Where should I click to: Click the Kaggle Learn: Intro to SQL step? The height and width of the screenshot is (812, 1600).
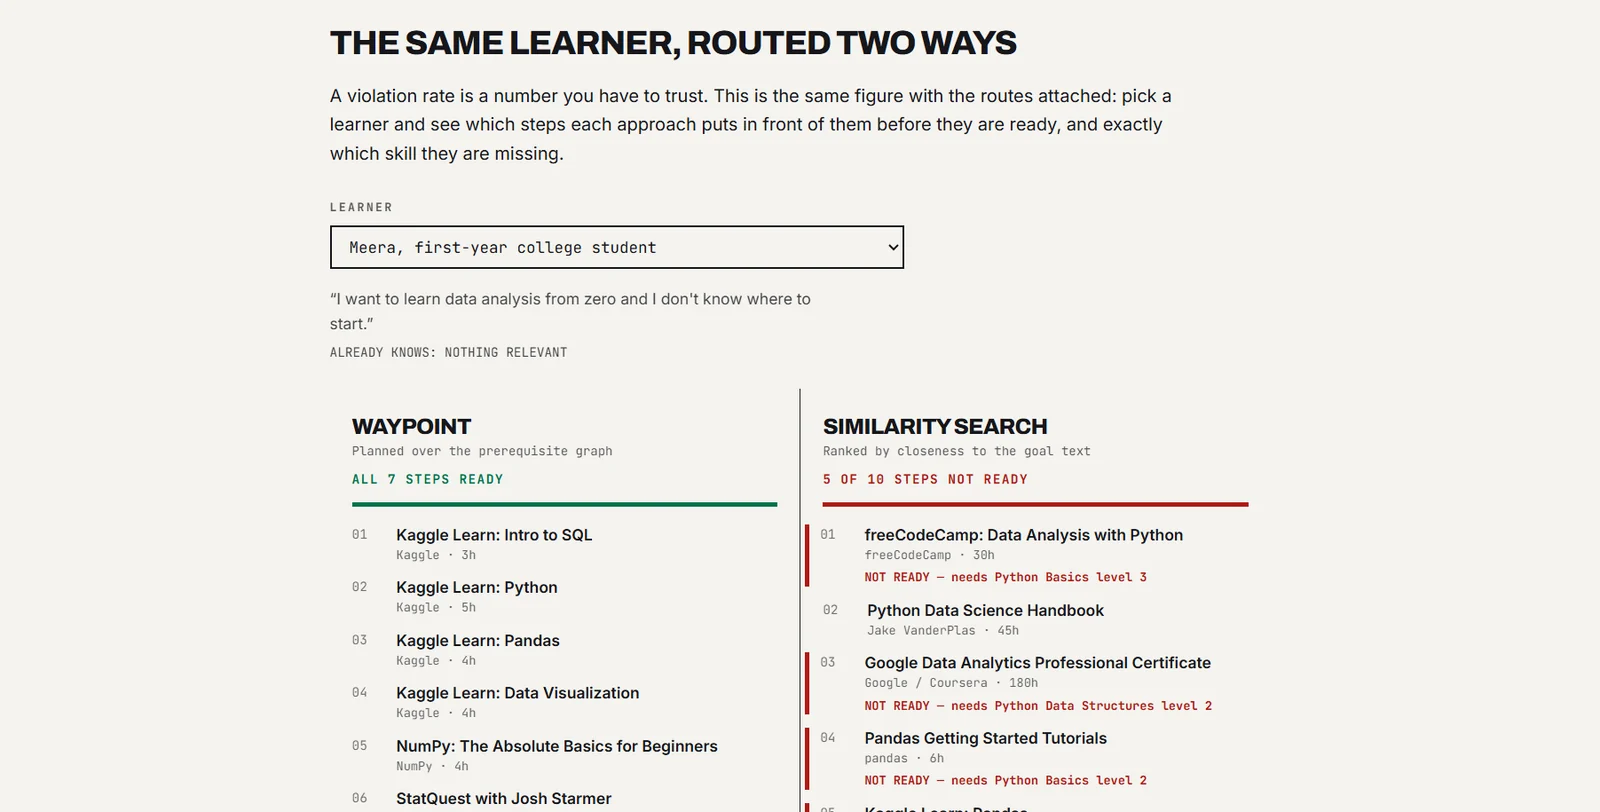[494, 535]
